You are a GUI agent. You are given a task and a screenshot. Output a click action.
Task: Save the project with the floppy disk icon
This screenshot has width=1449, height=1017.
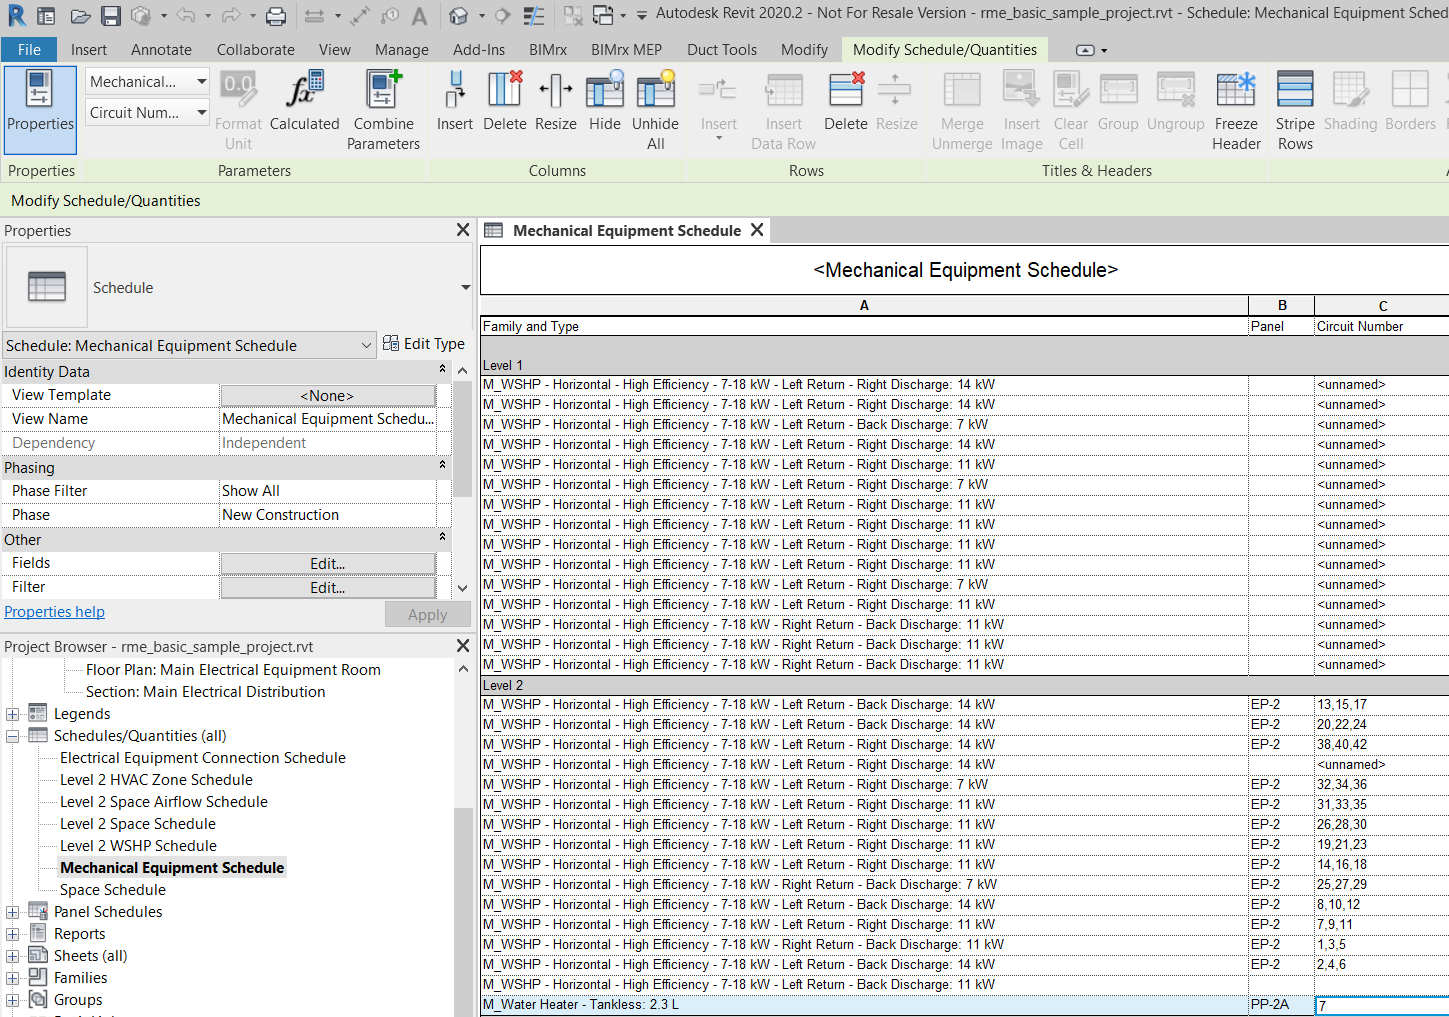pyautogui.click(x=110, y=16)
